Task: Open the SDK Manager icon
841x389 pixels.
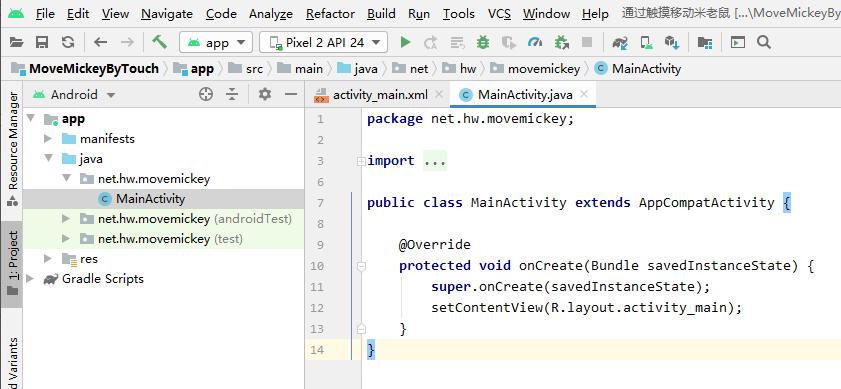Action: (672, 42)
